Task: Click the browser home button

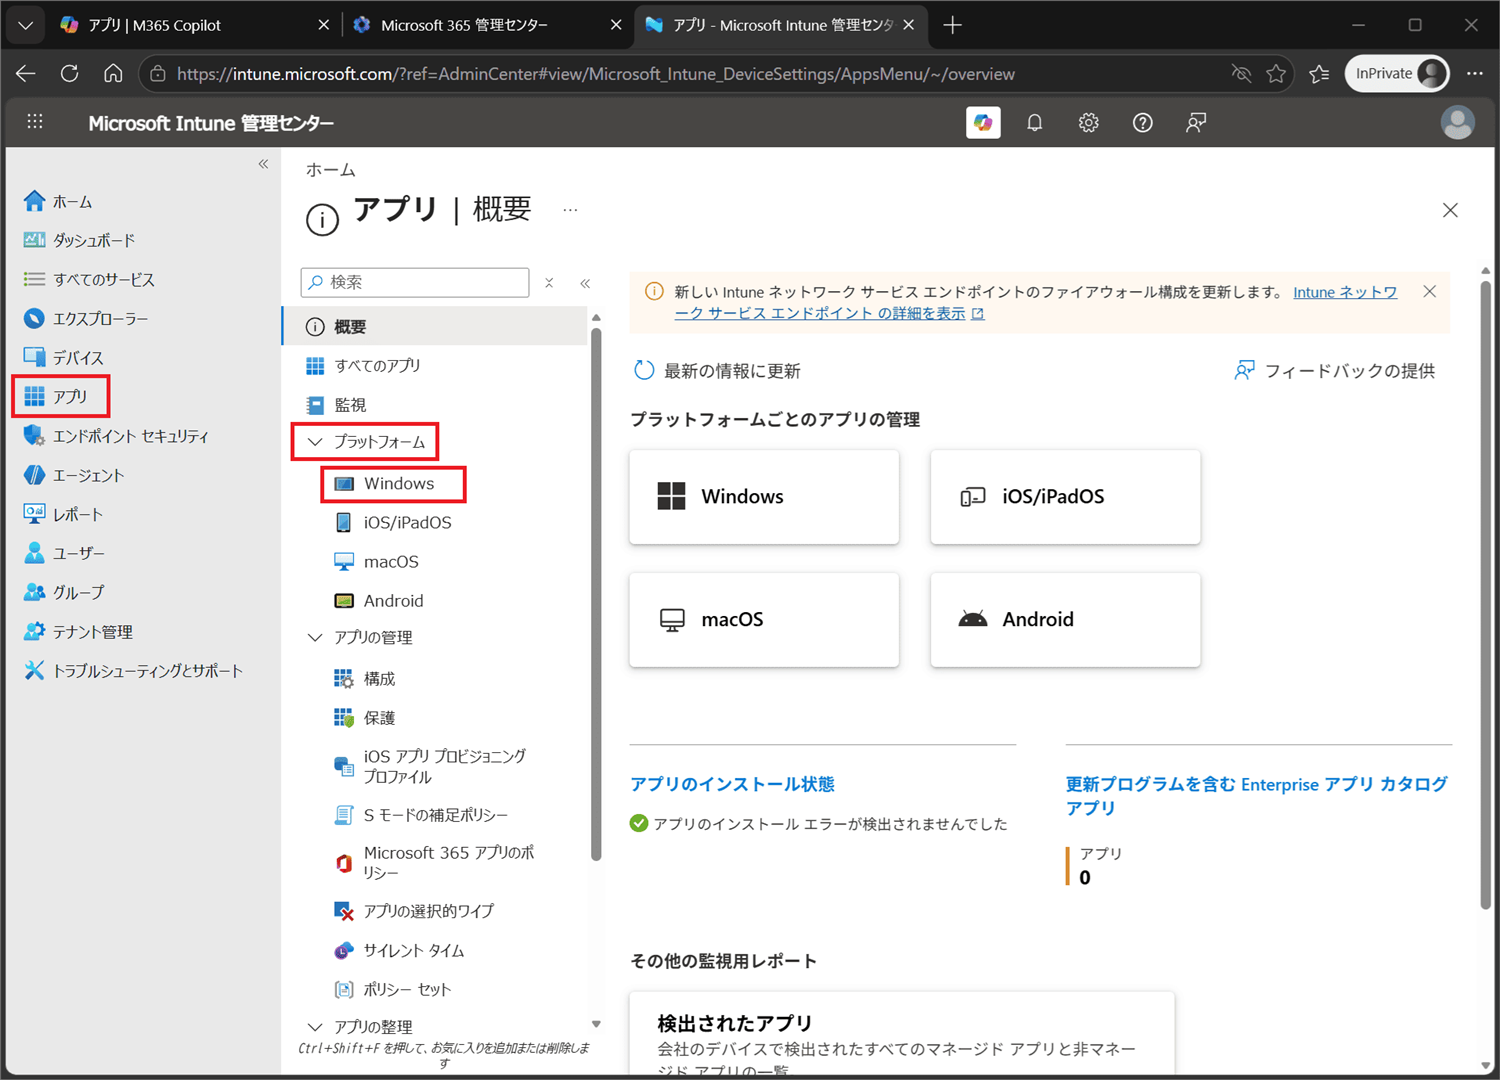Action: (113, 73)
